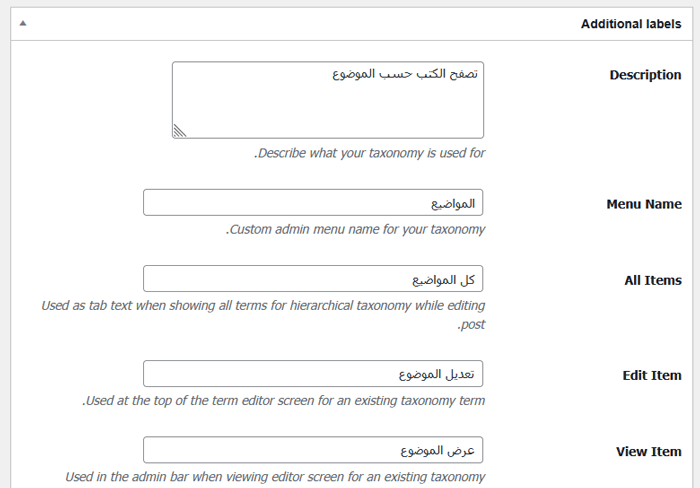Click the "Used at the top" help text
This screenshot has width=700, height=488.
[284, 400]
